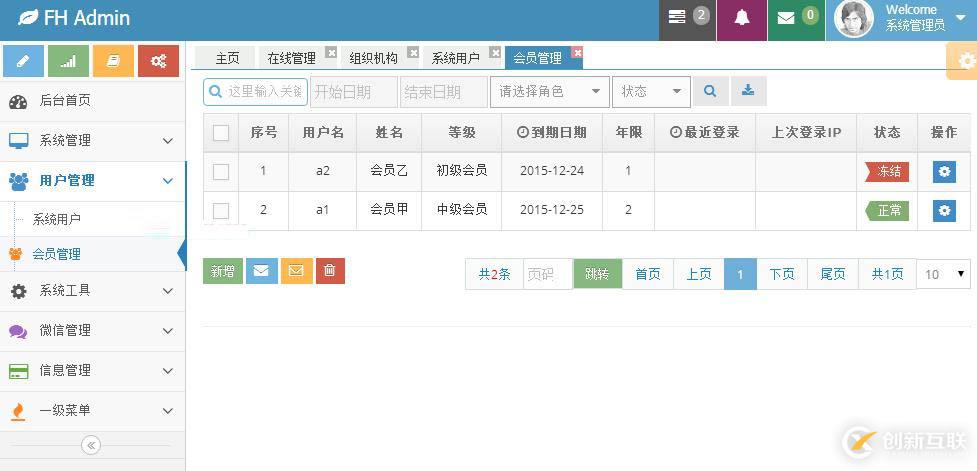This screenshot has width=977, height=471.
Task: Click the user avatar picture
Action: click(x=853, y=19)
